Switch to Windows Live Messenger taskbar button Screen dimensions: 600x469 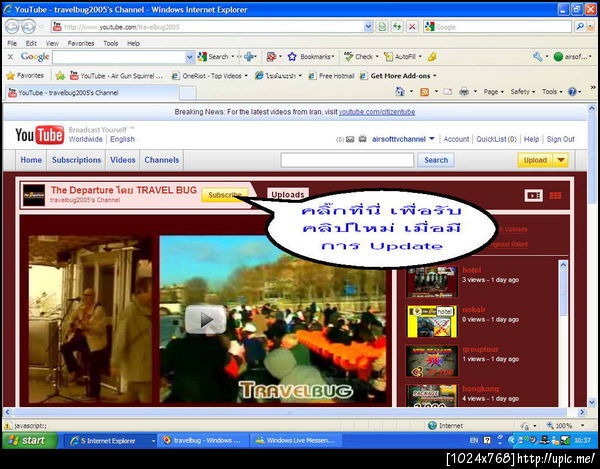coord(295,441)
